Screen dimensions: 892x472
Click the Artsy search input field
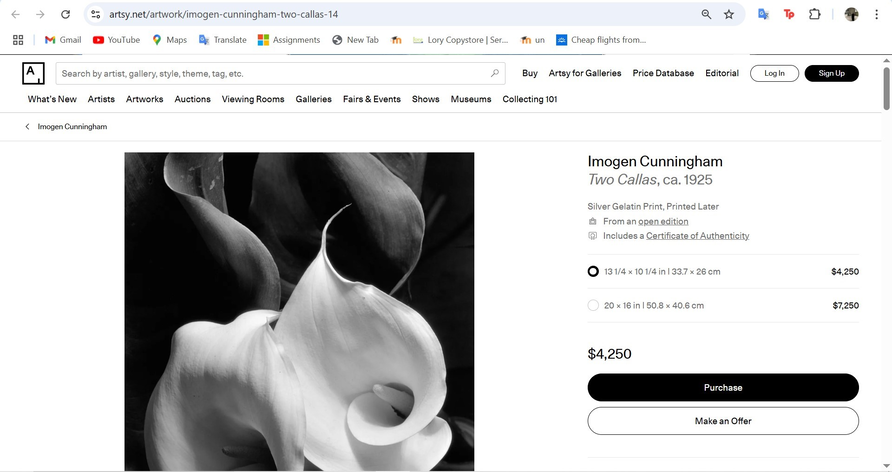point(270,73)
